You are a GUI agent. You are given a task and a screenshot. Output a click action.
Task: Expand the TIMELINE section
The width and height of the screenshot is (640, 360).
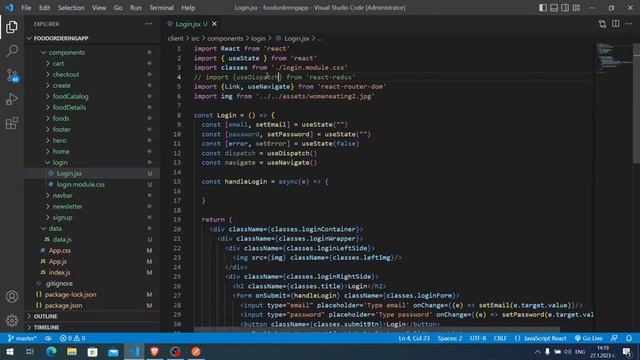pyautogui.click(x=46, y=327)
